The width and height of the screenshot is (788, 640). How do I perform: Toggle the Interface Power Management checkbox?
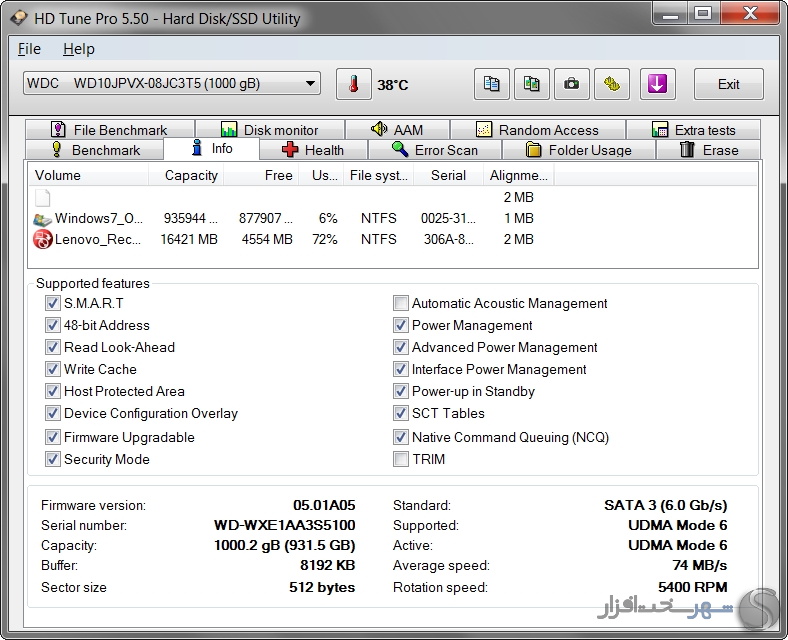[401, 370]
